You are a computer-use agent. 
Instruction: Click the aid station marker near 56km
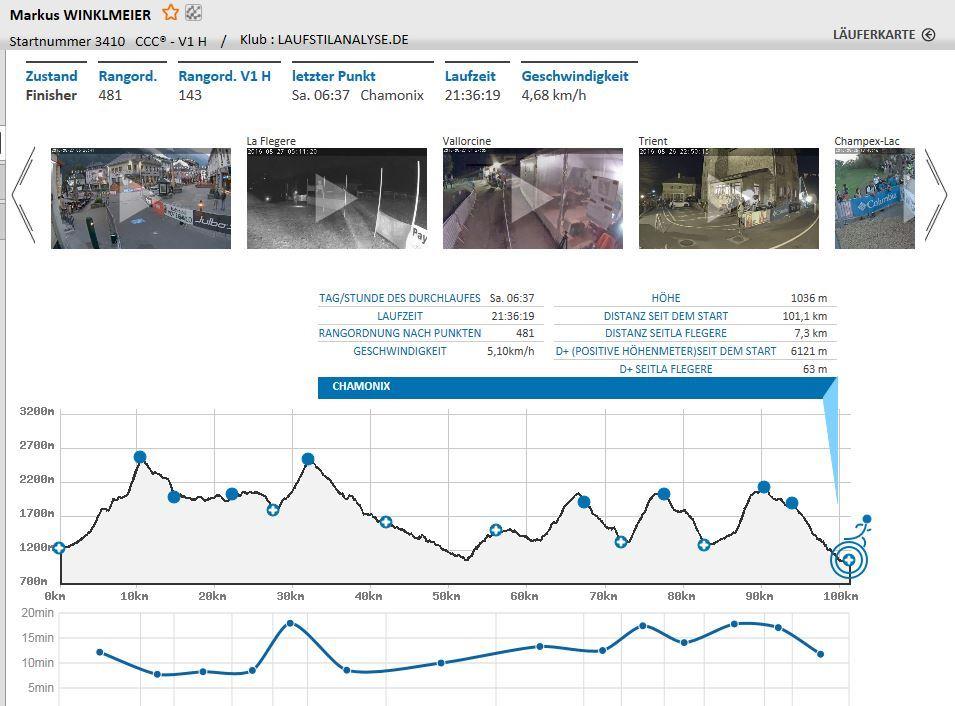point(496,530)
